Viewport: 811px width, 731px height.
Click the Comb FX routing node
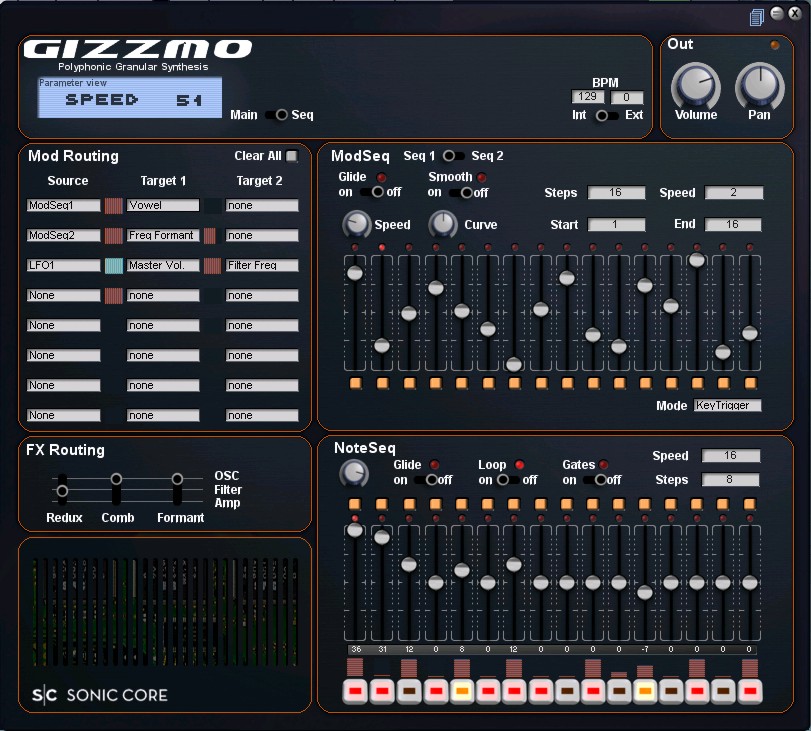pyautogui.click(x=116, y=479)
